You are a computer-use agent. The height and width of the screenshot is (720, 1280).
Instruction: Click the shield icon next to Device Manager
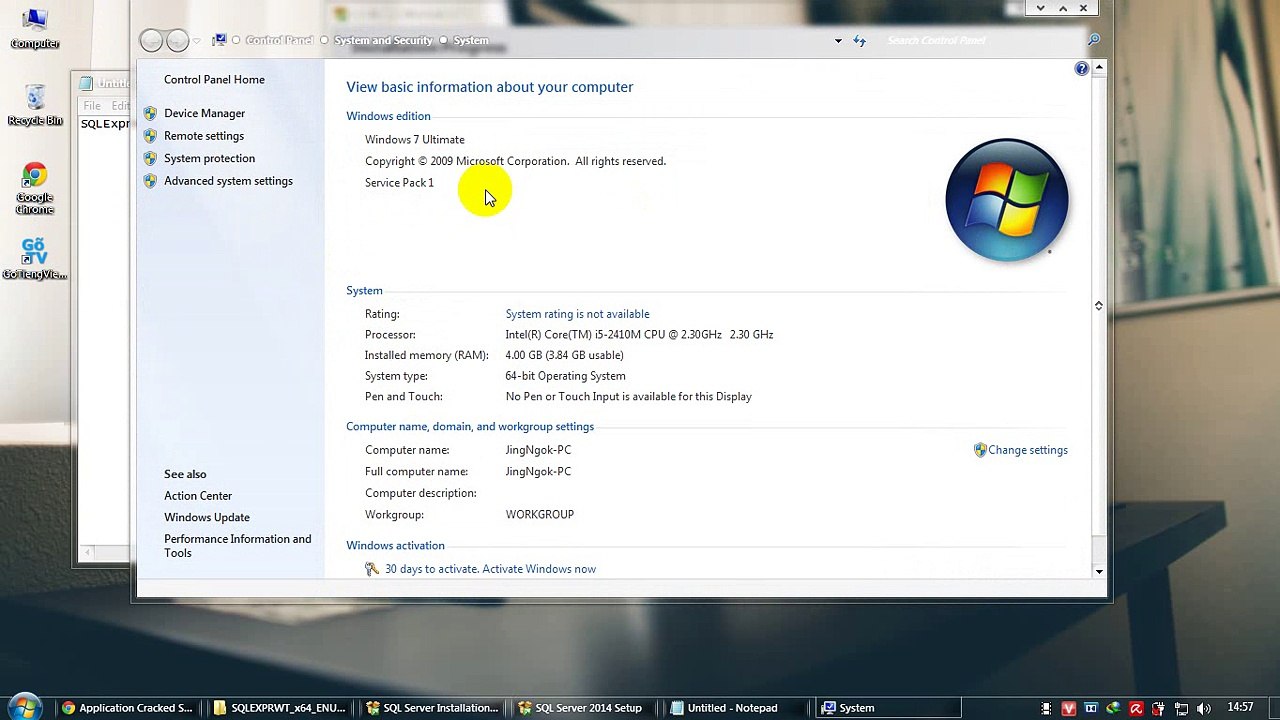point(150,114)
